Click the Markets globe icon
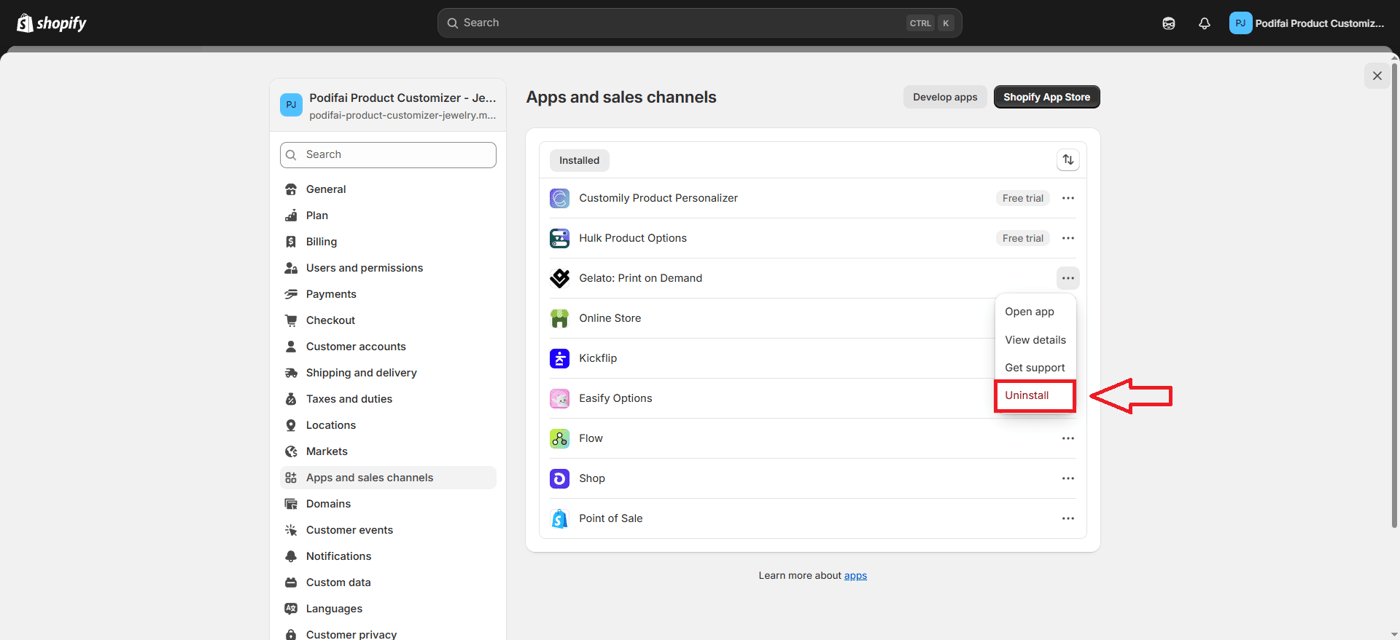1400x640 pixels. [x=291, y=451]
